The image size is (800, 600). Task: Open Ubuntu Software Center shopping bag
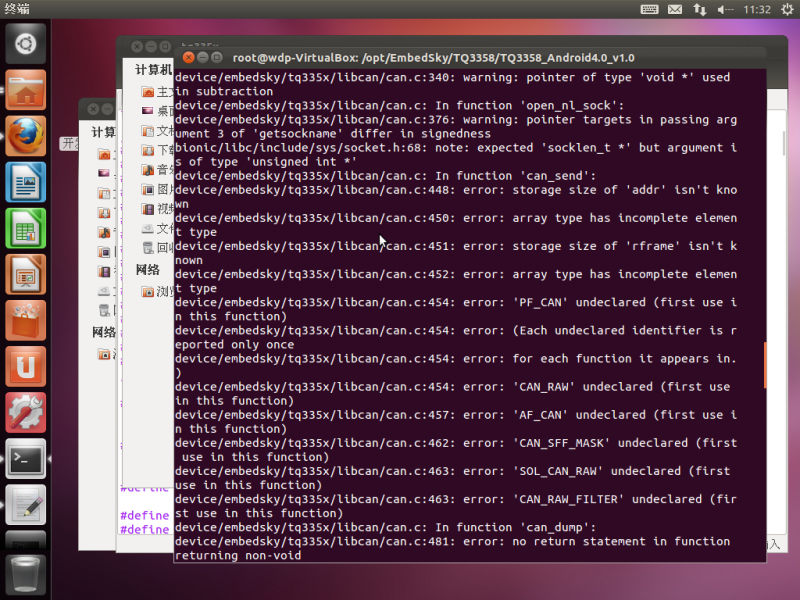tap(25, 321)
